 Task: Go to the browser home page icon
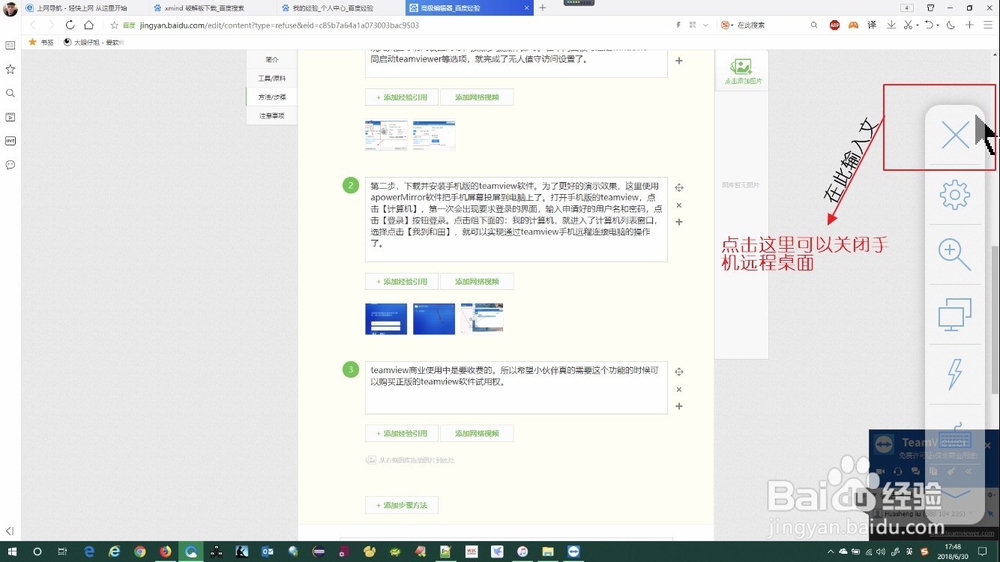(x=89, y=25)
